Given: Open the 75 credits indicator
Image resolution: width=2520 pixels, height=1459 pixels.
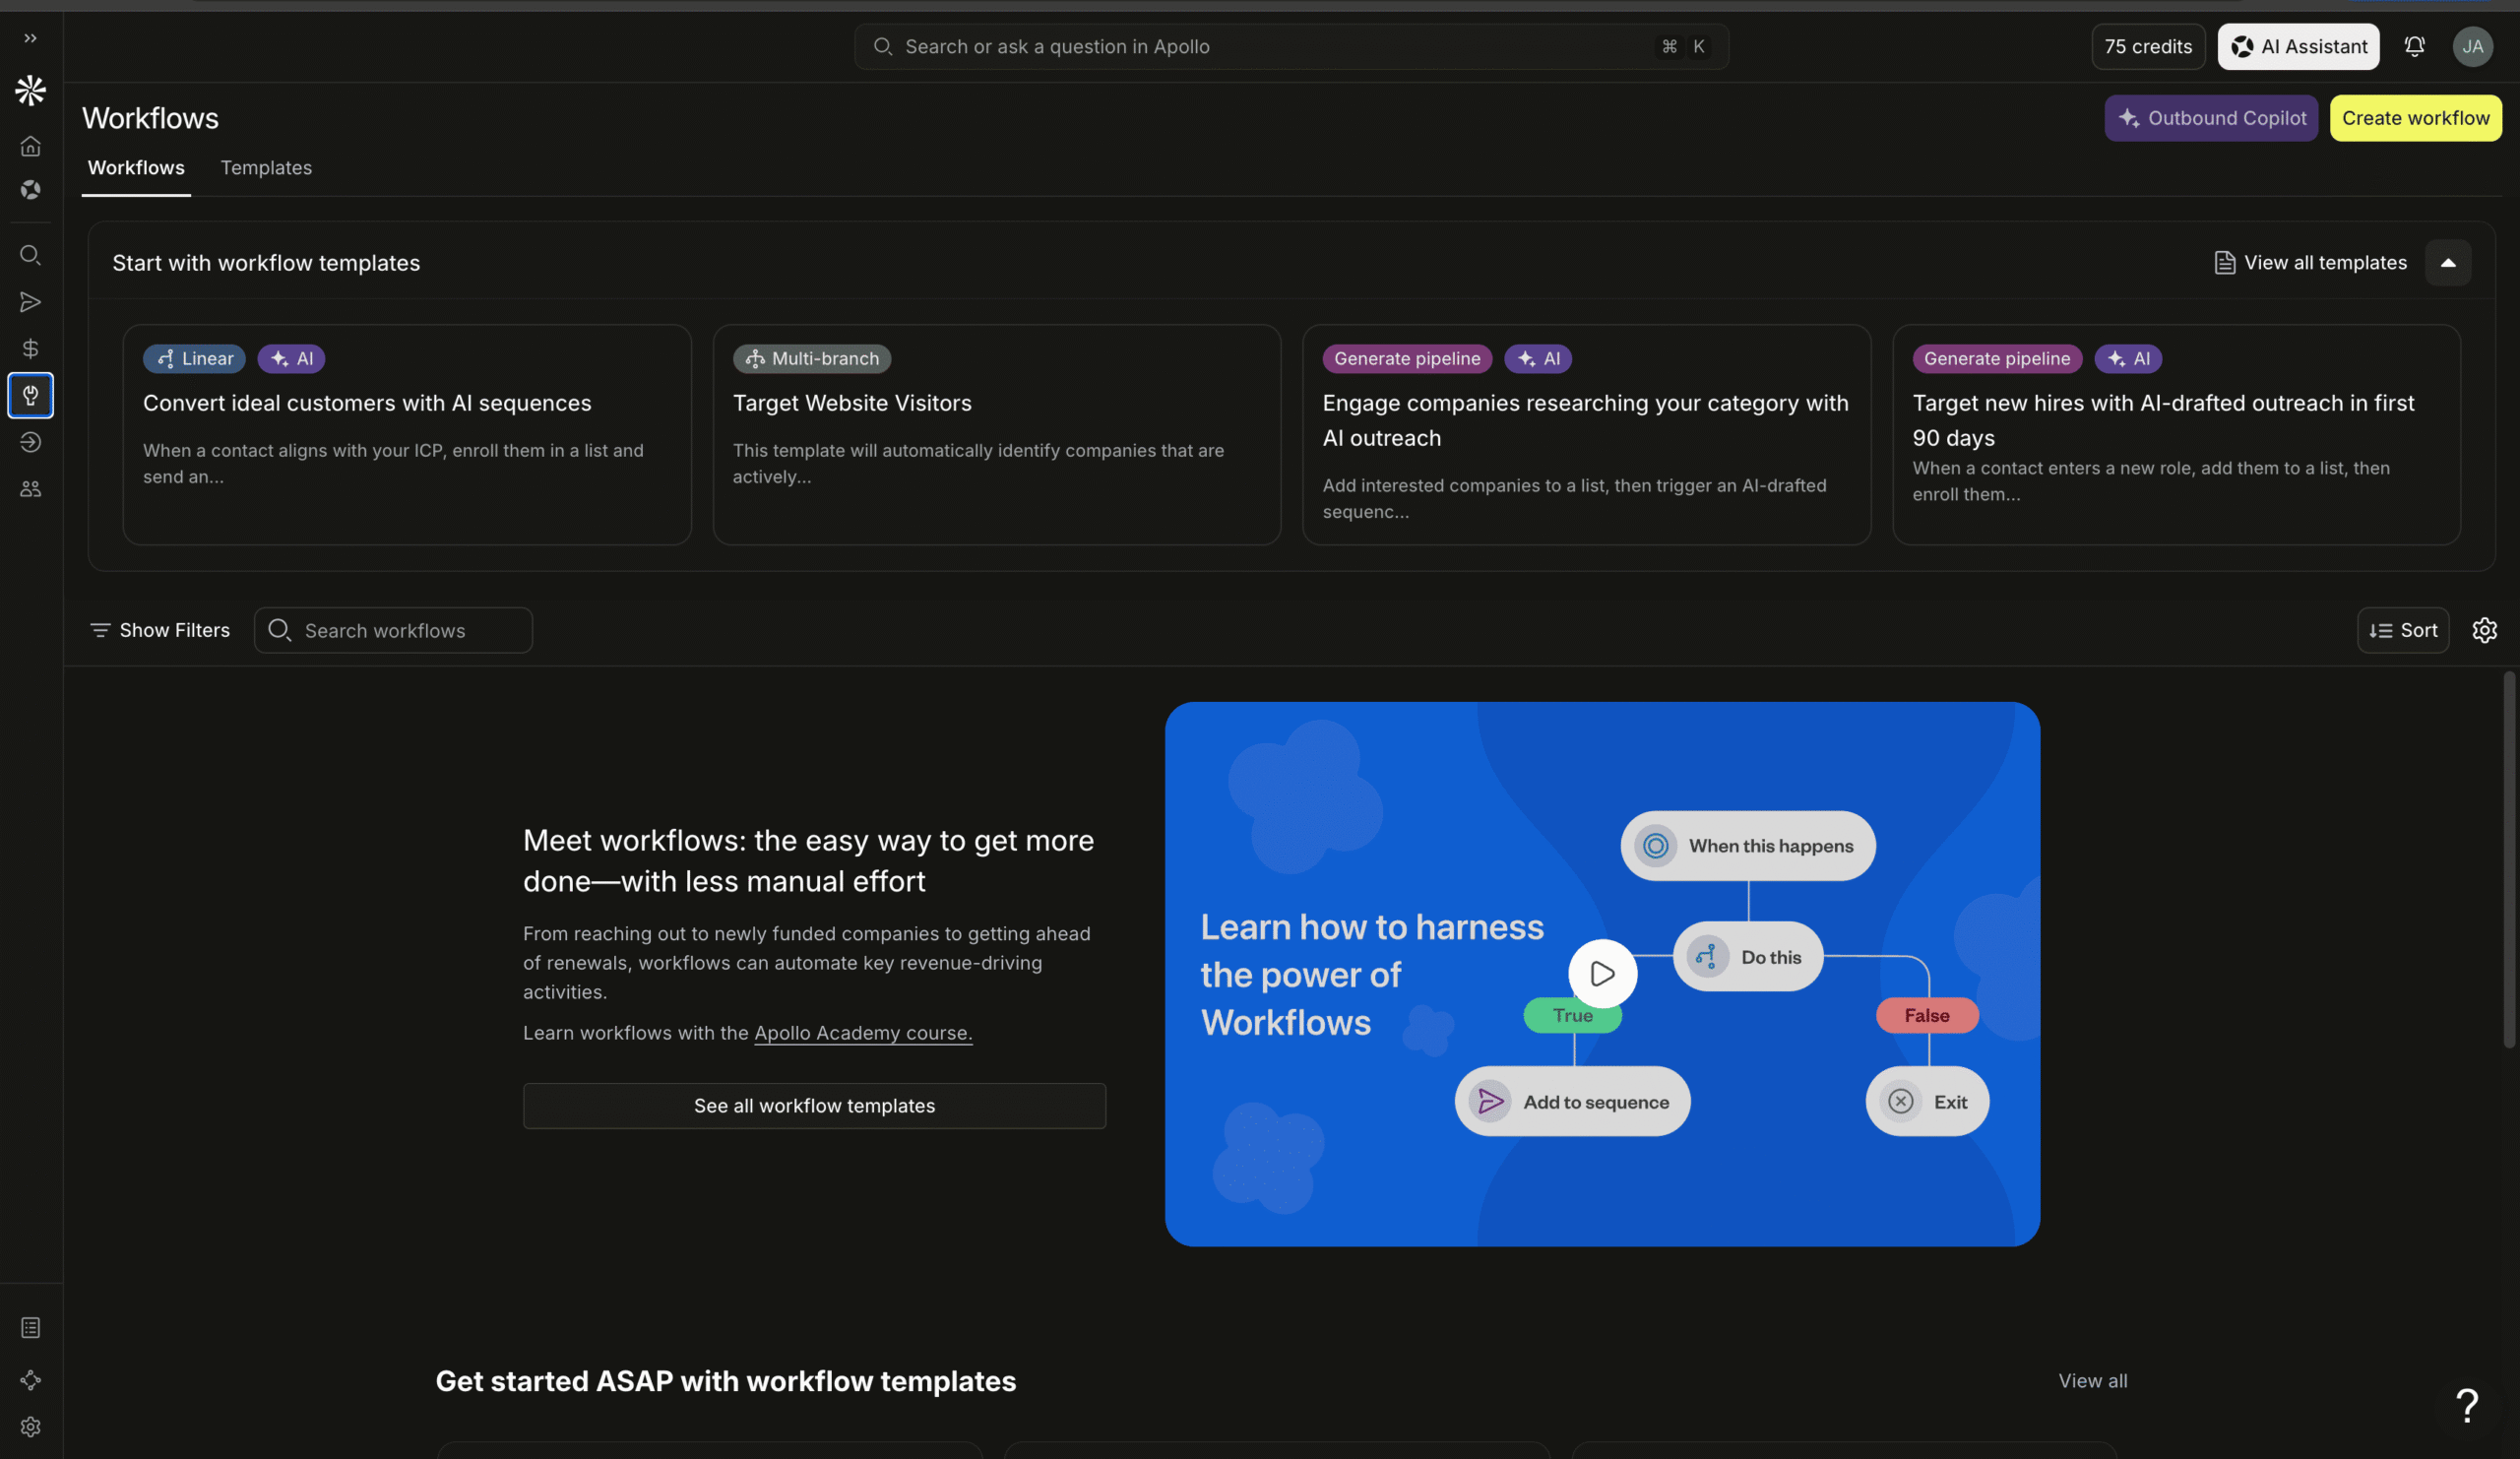Looking at the screenshot, I should point(2148,47).
